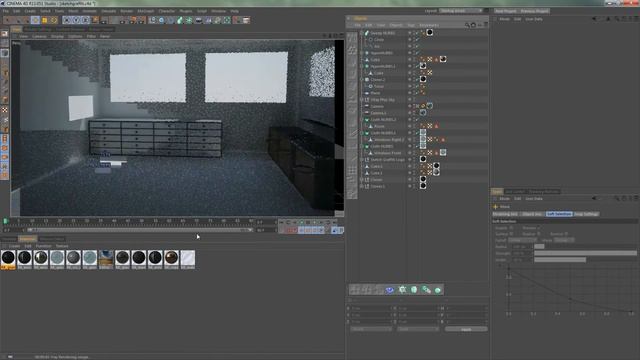Click the green sphere icon below object list
640x360 pixels.
pos(438,290)
